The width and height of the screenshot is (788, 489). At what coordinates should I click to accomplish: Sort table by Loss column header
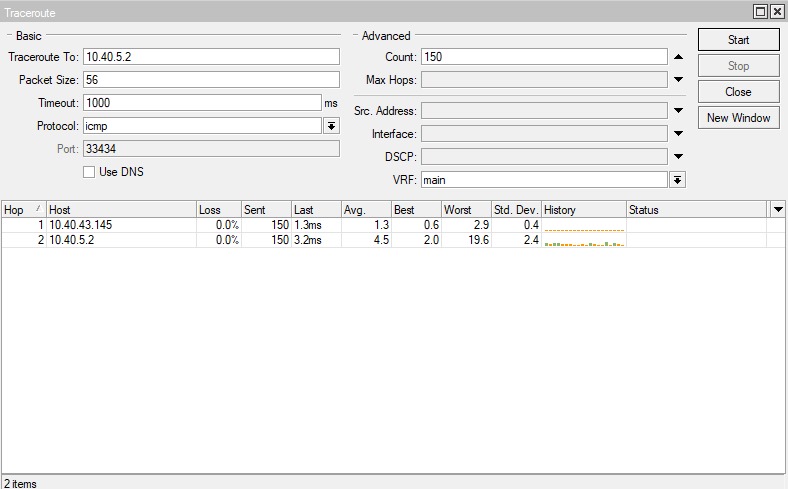tap(218, 210)
